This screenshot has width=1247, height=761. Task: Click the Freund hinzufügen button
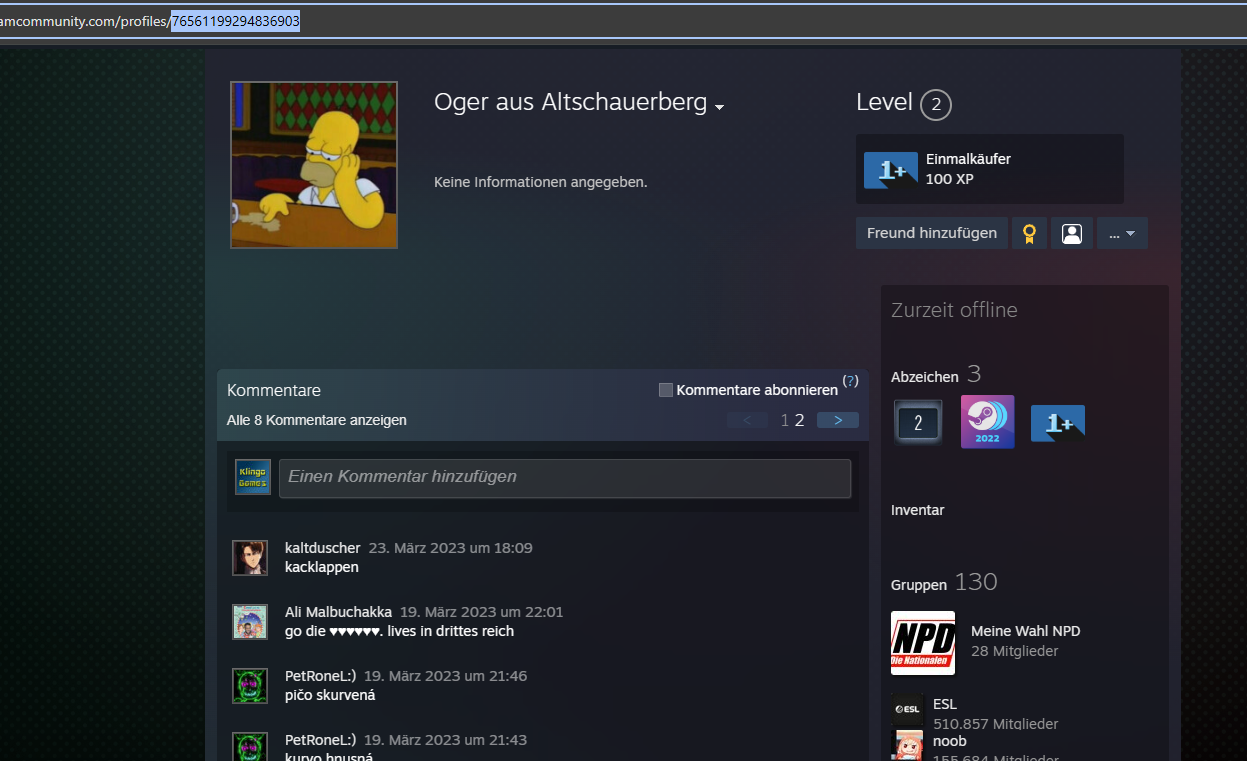pos(931,233)
